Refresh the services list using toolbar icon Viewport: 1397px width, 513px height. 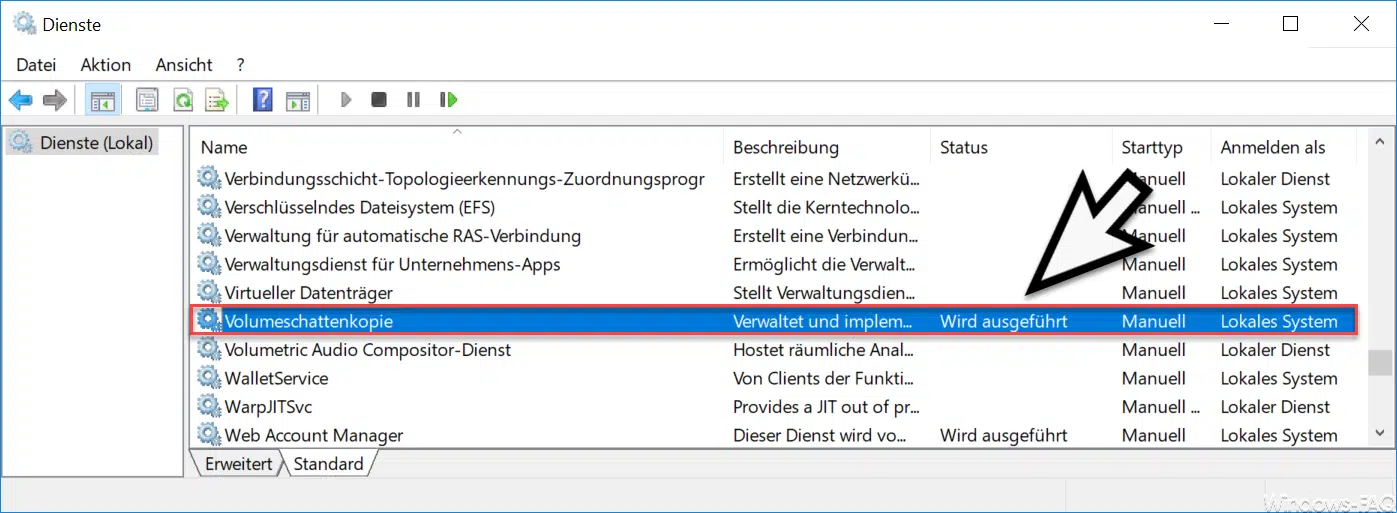pyautogui.click(x=182, y=100)
